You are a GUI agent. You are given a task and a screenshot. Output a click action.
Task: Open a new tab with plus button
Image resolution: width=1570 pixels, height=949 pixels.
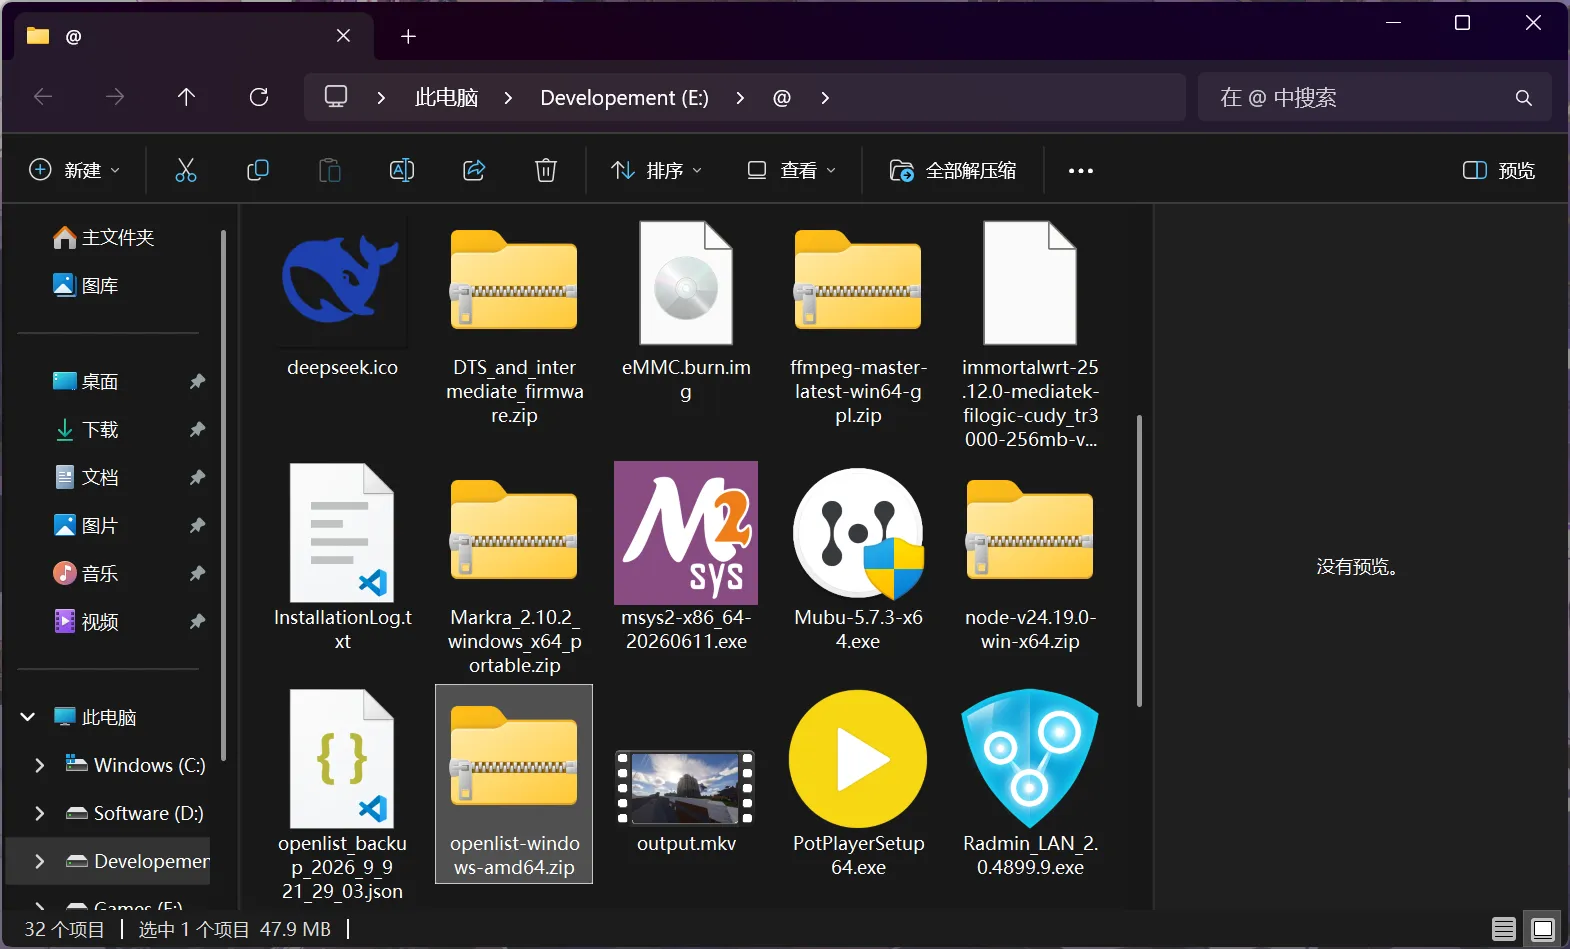[x=408, y=37]
